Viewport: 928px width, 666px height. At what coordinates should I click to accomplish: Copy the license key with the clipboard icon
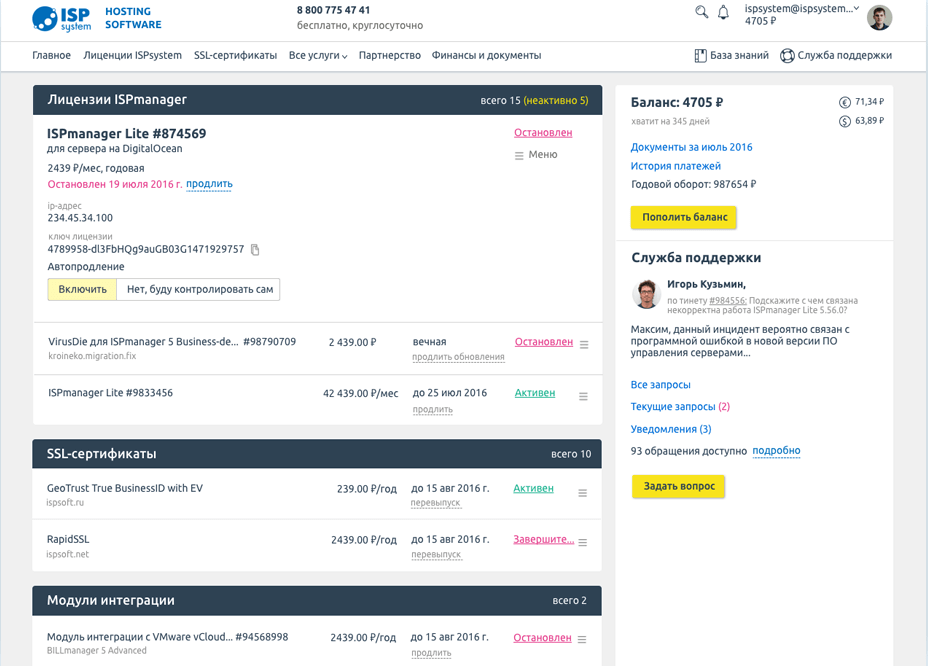tap(255, 249)
